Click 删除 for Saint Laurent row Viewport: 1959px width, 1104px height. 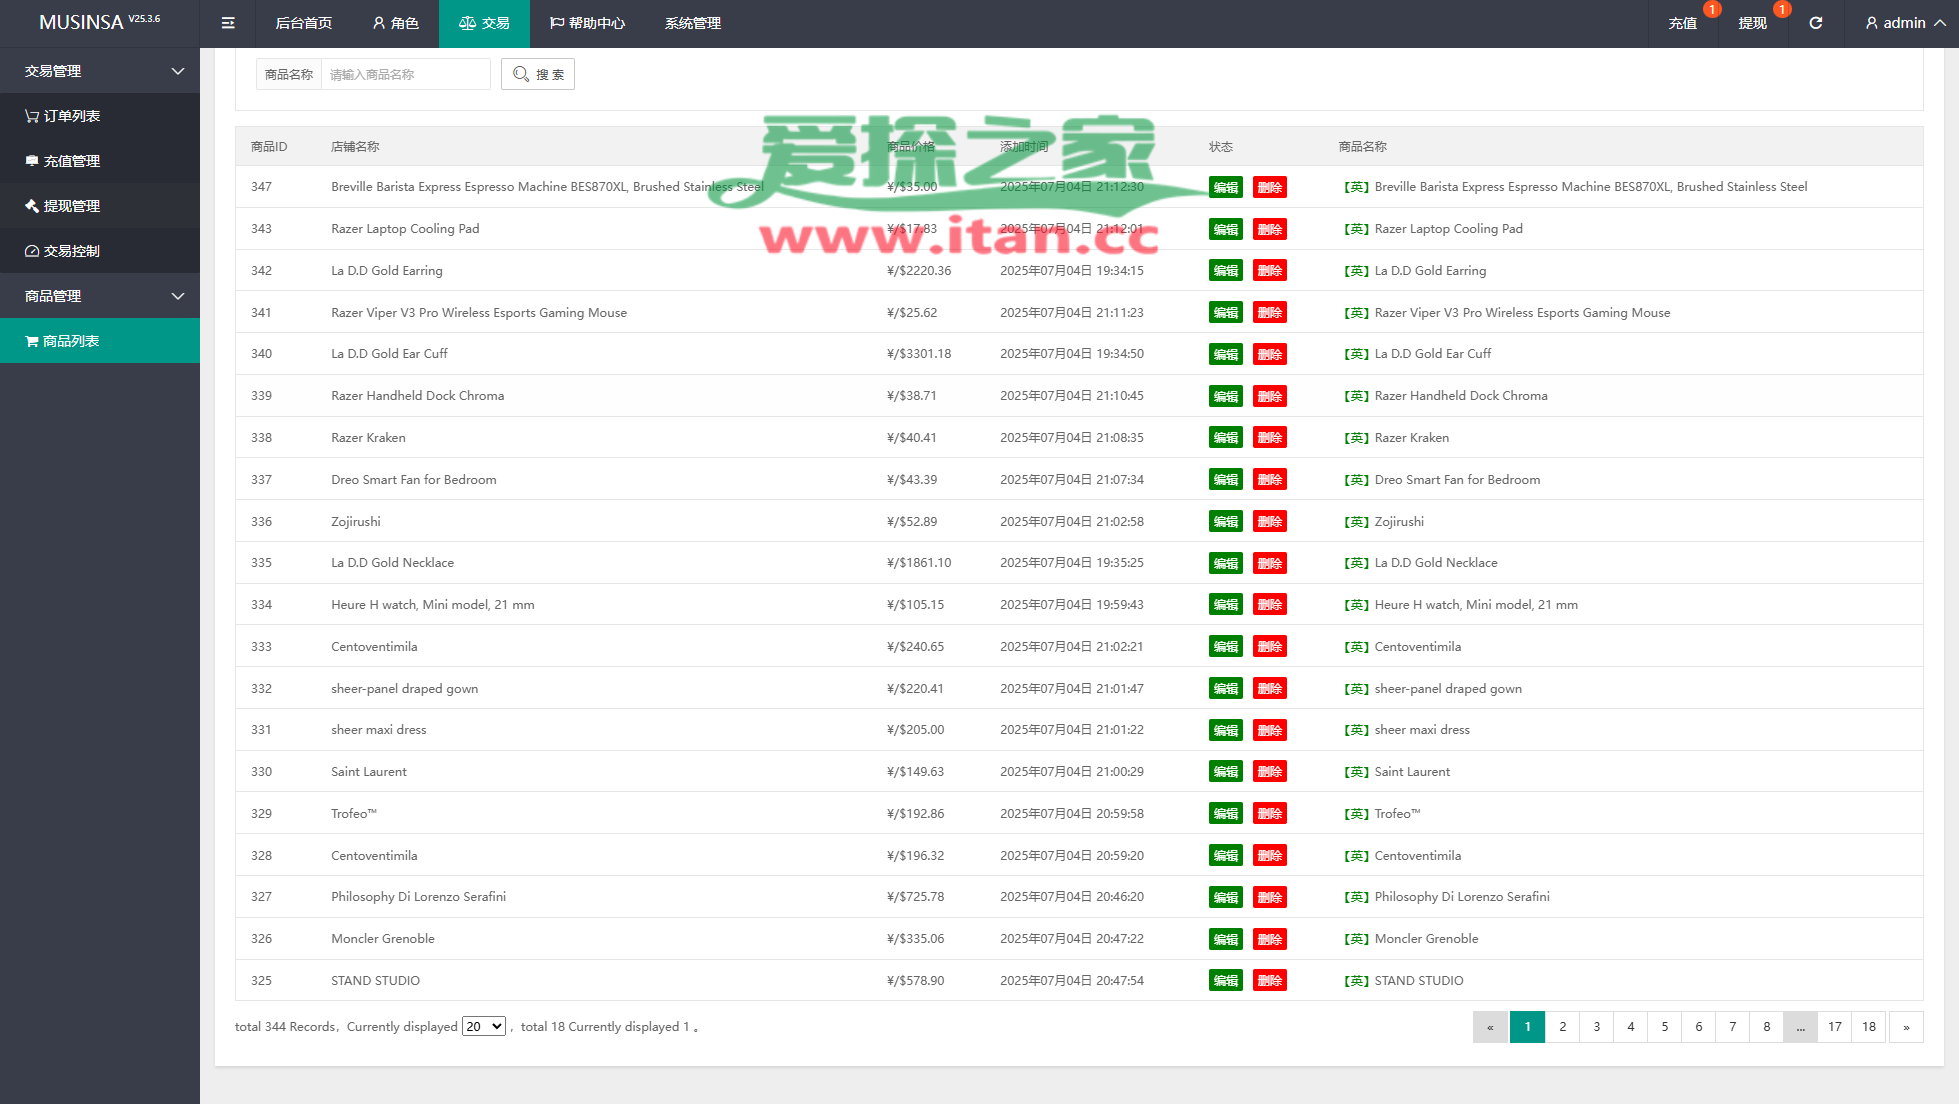1269,772
